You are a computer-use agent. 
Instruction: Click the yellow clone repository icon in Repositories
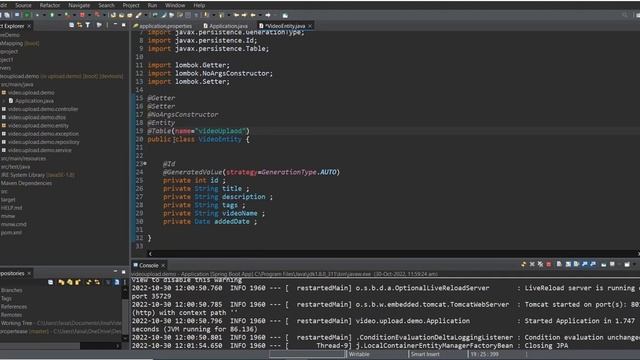[x=69, y=282]
